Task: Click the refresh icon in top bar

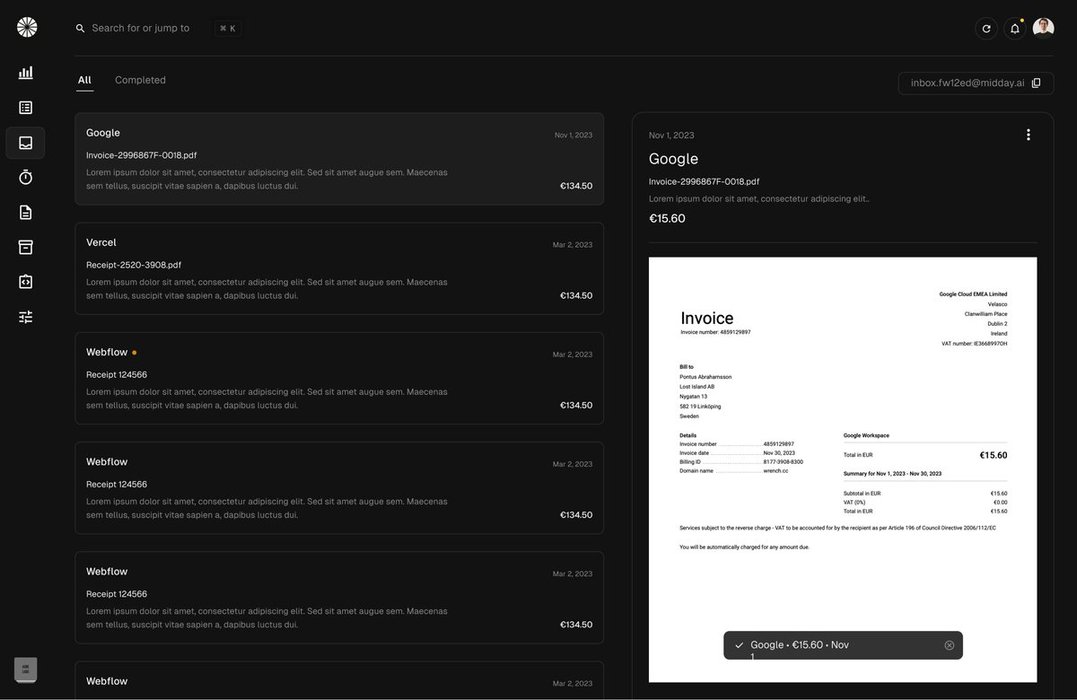Action: click(986, 28)
